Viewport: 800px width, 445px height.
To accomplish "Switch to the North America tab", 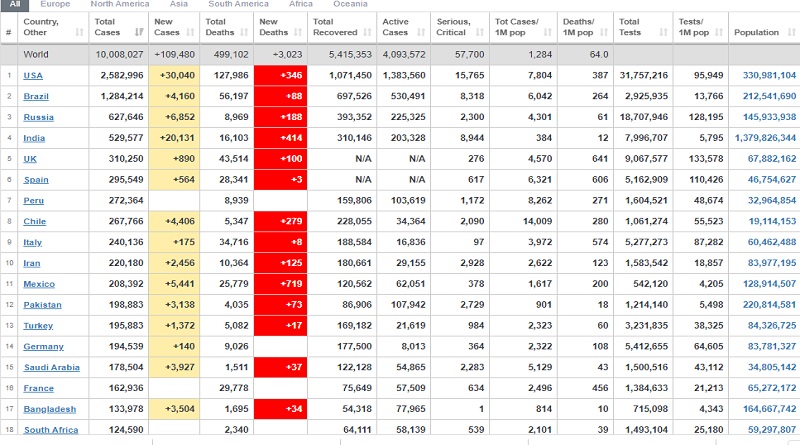I will click(x=120, y=4).
